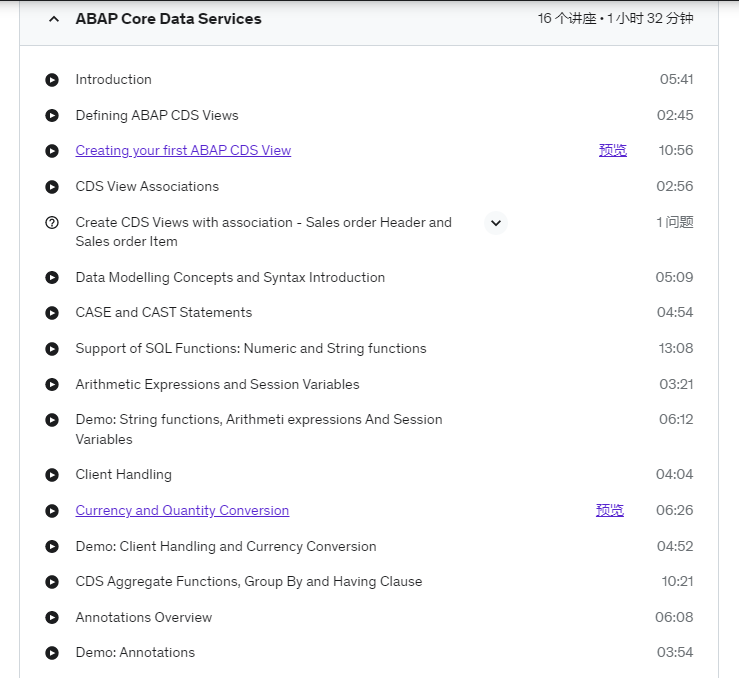Viewport: 739px width, 678px height.
Task: Open Creating your first ABAP CDS View link
Action: pos(183,150)
